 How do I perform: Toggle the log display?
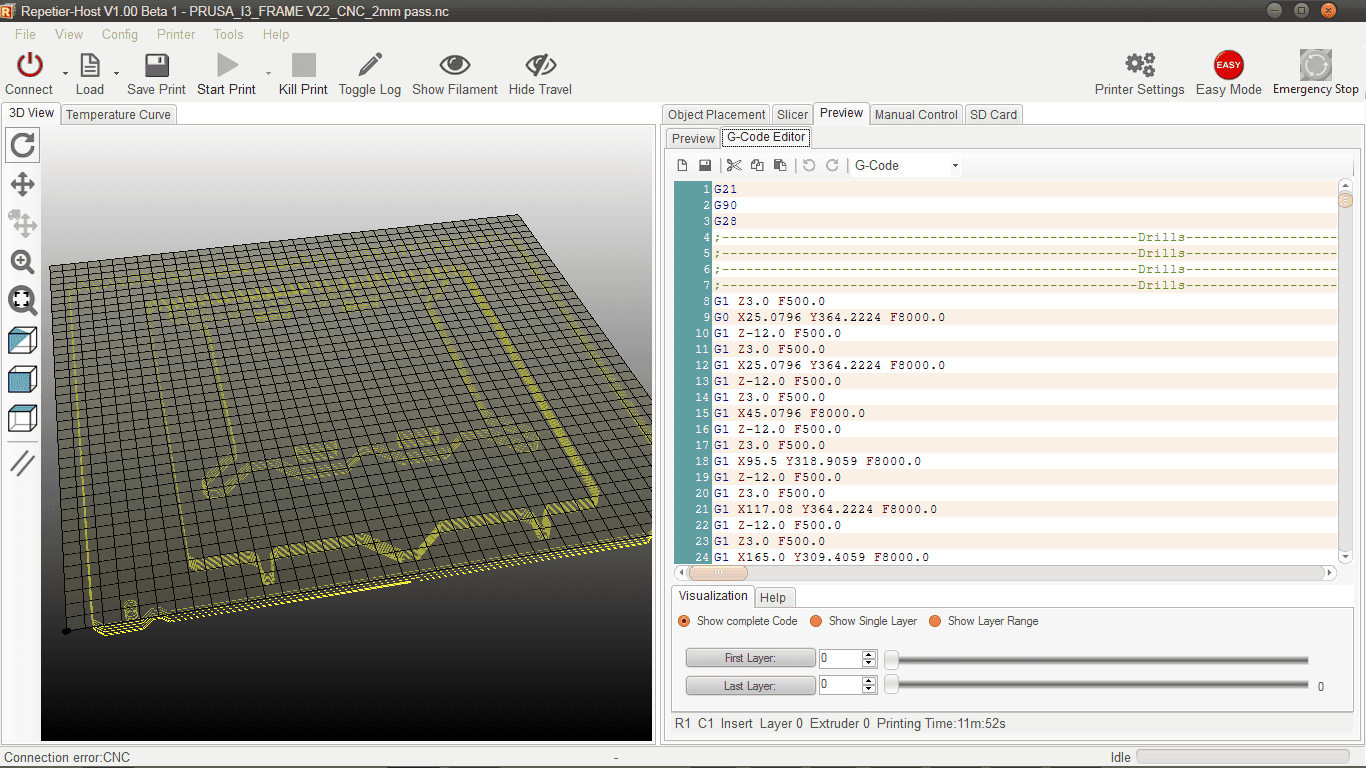369,72
